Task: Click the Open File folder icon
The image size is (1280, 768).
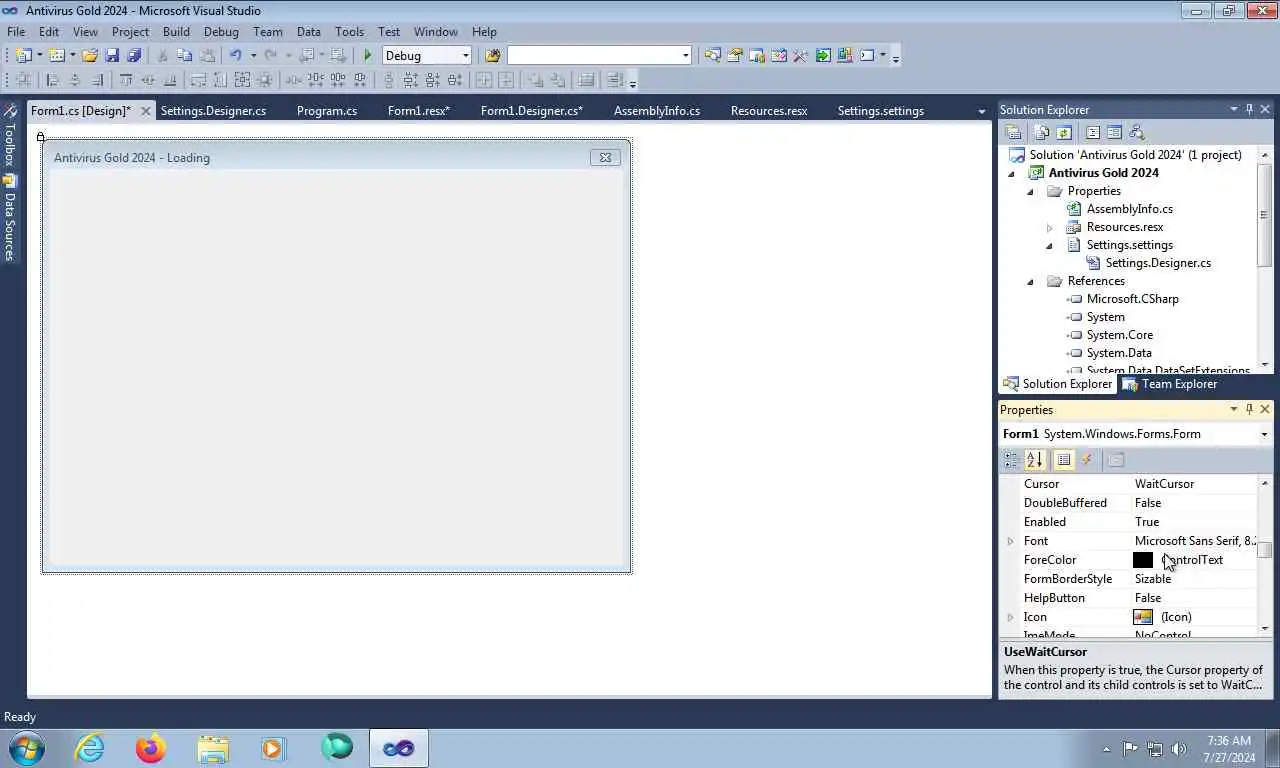Action: 90,56
